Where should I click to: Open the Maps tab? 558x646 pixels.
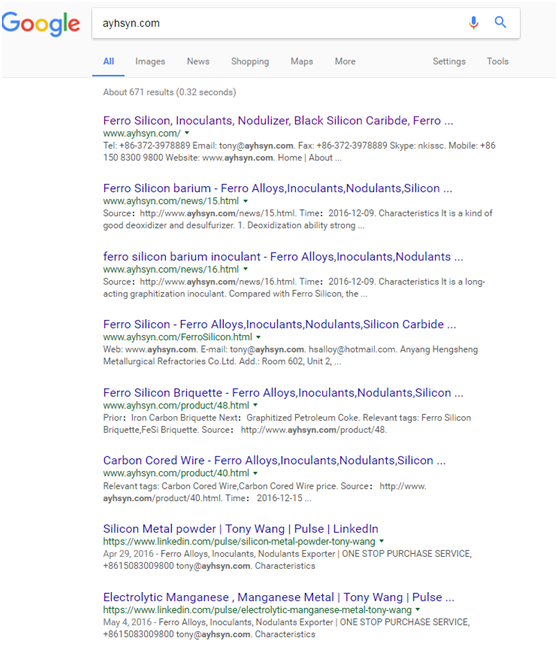click(x=302, y=61)
